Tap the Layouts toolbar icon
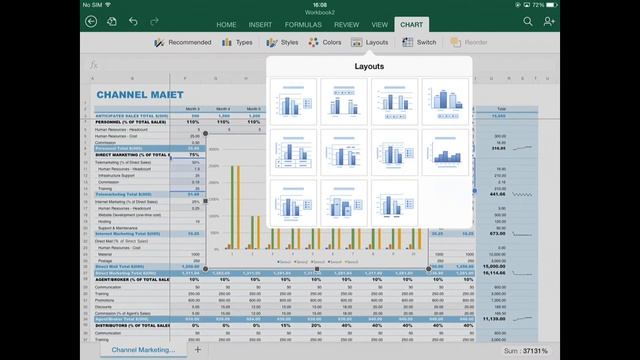The width and height of the screenshot is (640, 360). click(356, 42)
